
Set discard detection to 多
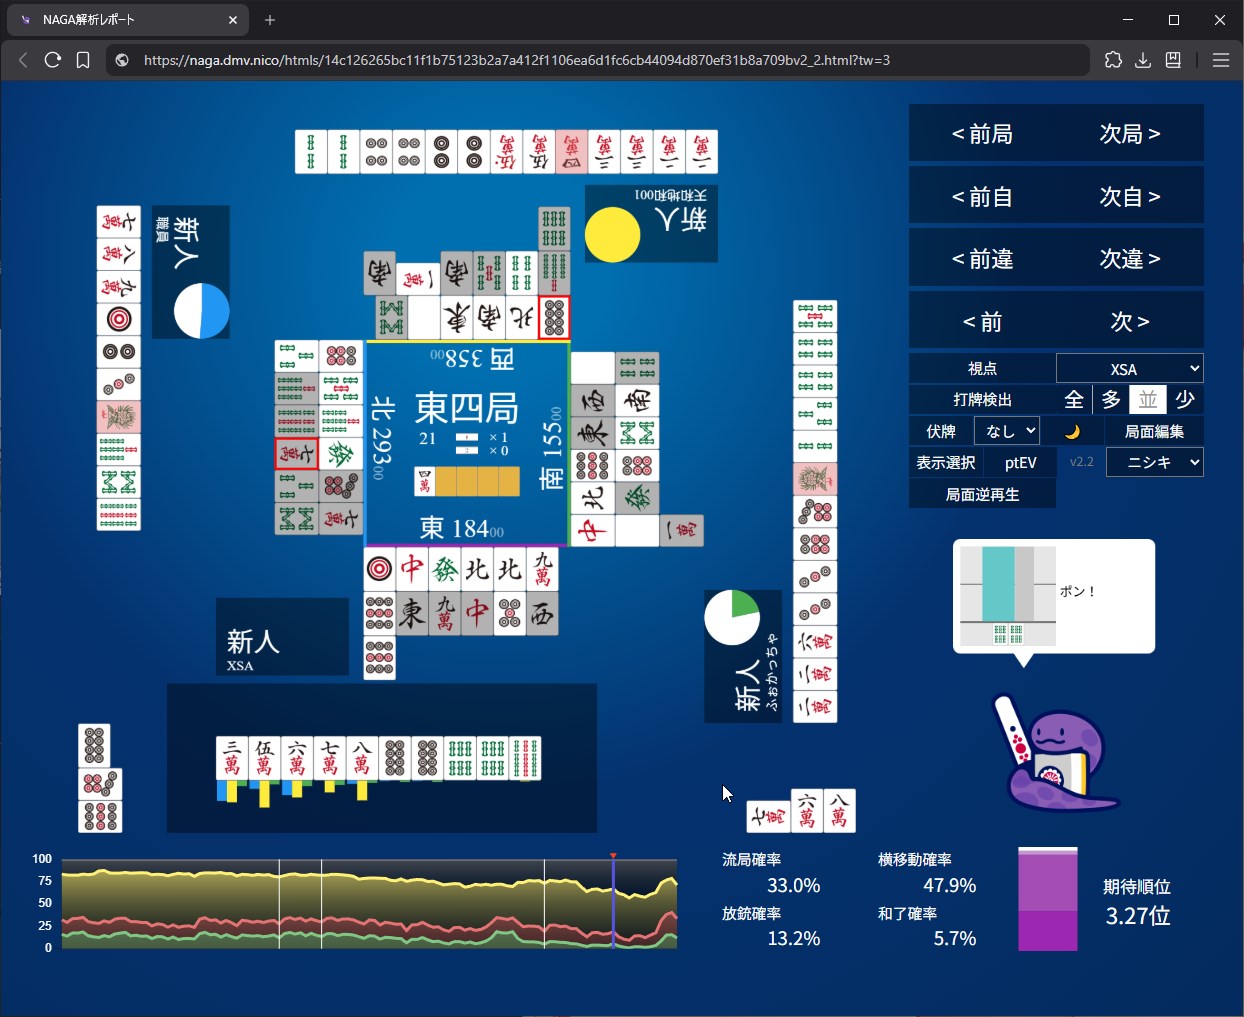[x=1111, y=400]
